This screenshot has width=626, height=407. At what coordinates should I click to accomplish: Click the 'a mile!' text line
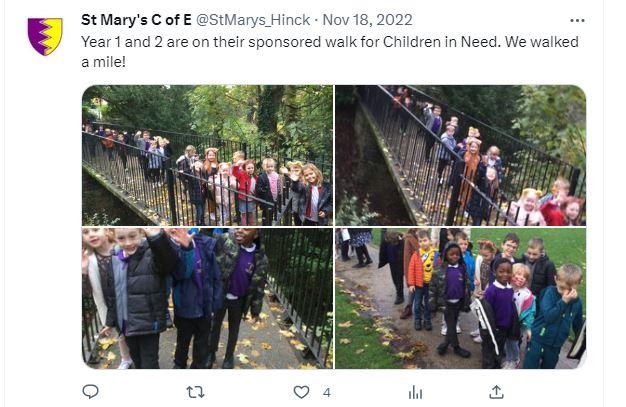point(103,62)
